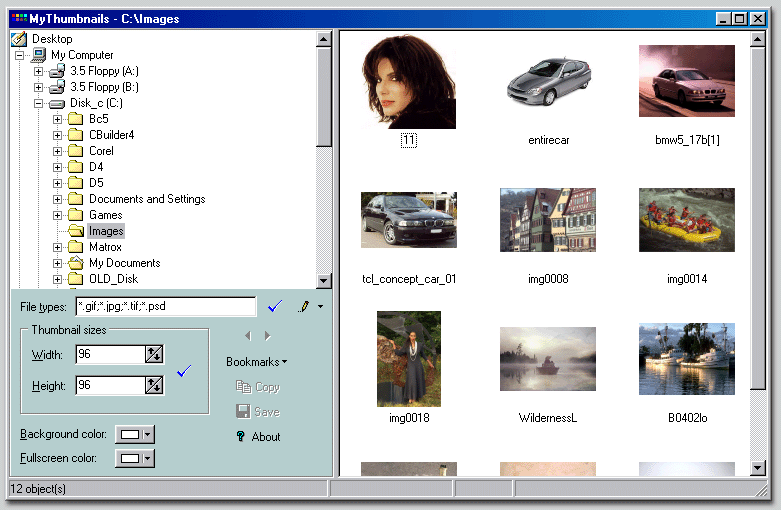Collapse the My Computer tree node
781x510 pixels.
point(19,55)
